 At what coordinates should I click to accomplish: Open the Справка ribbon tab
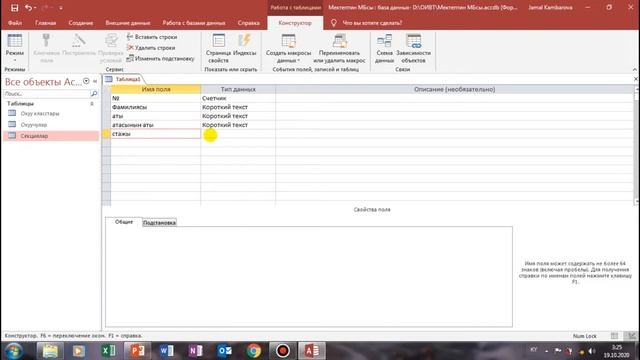[x=249, y=23]
